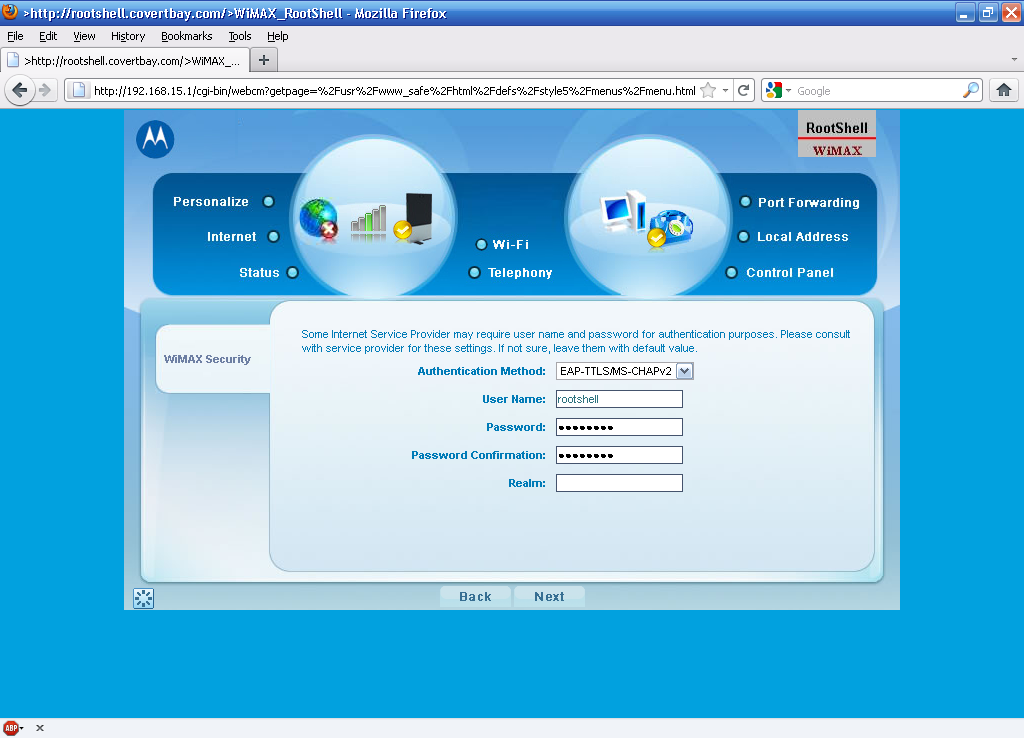This screenshot has width=1024, height=738.
Task: Open the History menu
Action: (x=128, y=36)
